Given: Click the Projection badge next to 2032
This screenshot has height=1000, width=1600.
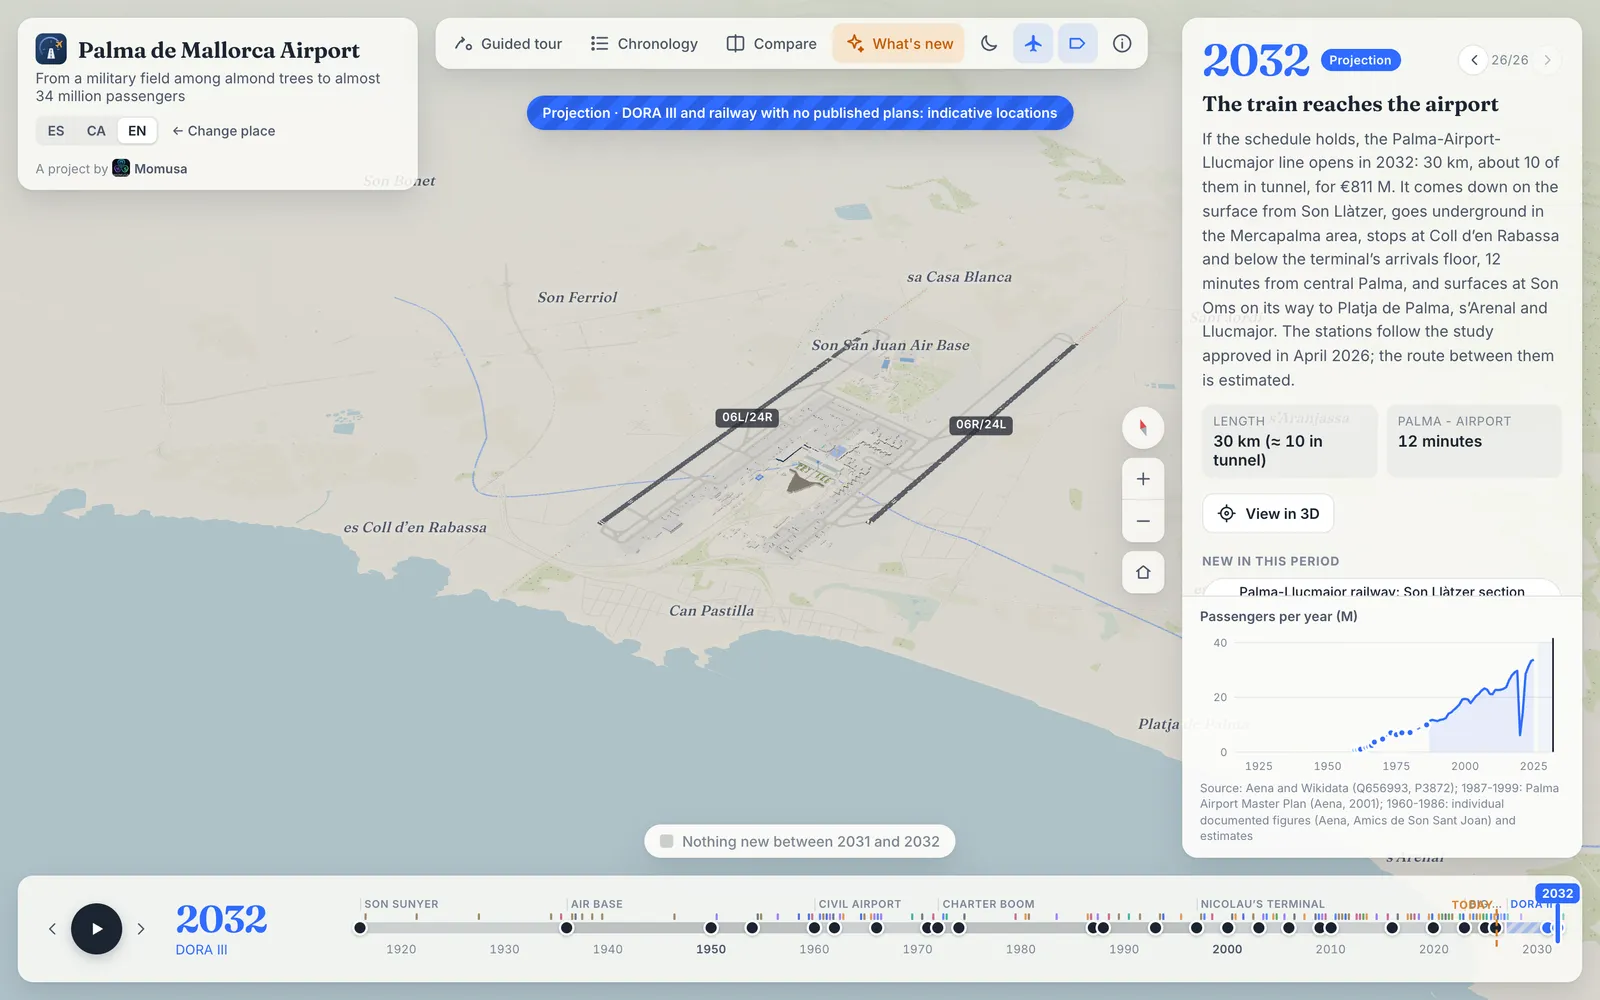Looking at the screenshot, I should click(x=1360, y=60).
